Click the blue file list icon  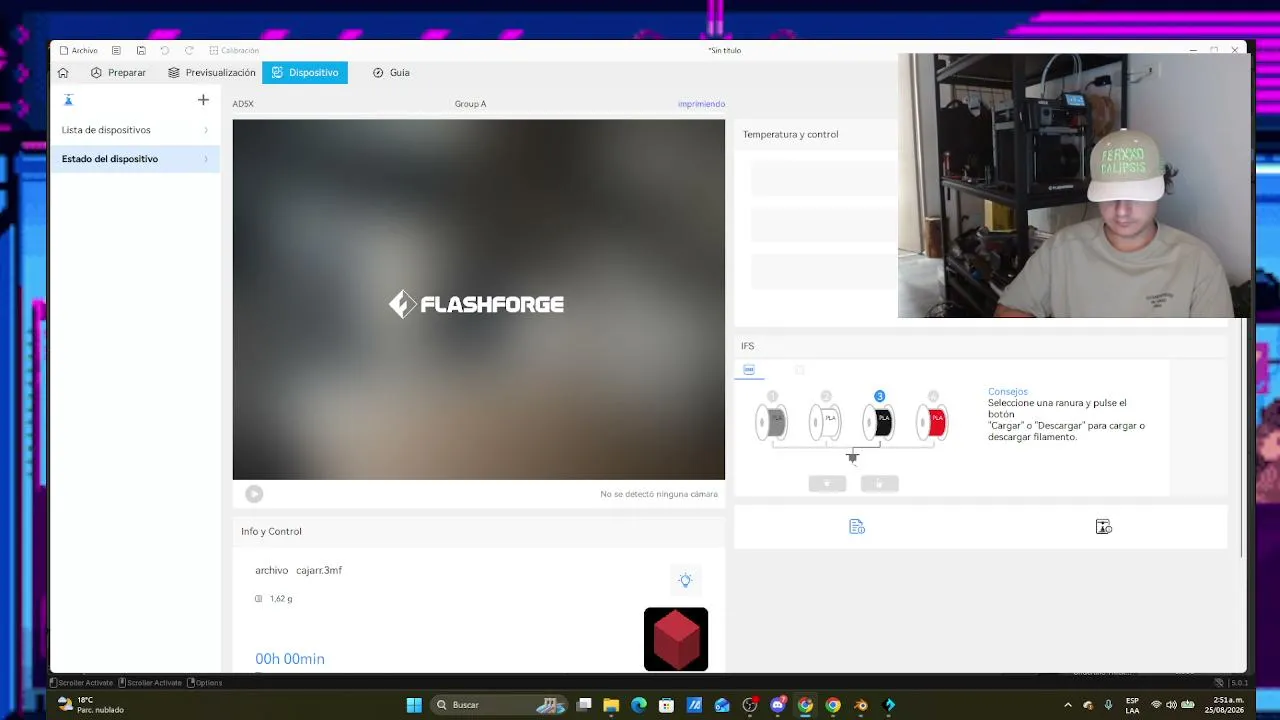pyautogui.click(x=857, y=527)
